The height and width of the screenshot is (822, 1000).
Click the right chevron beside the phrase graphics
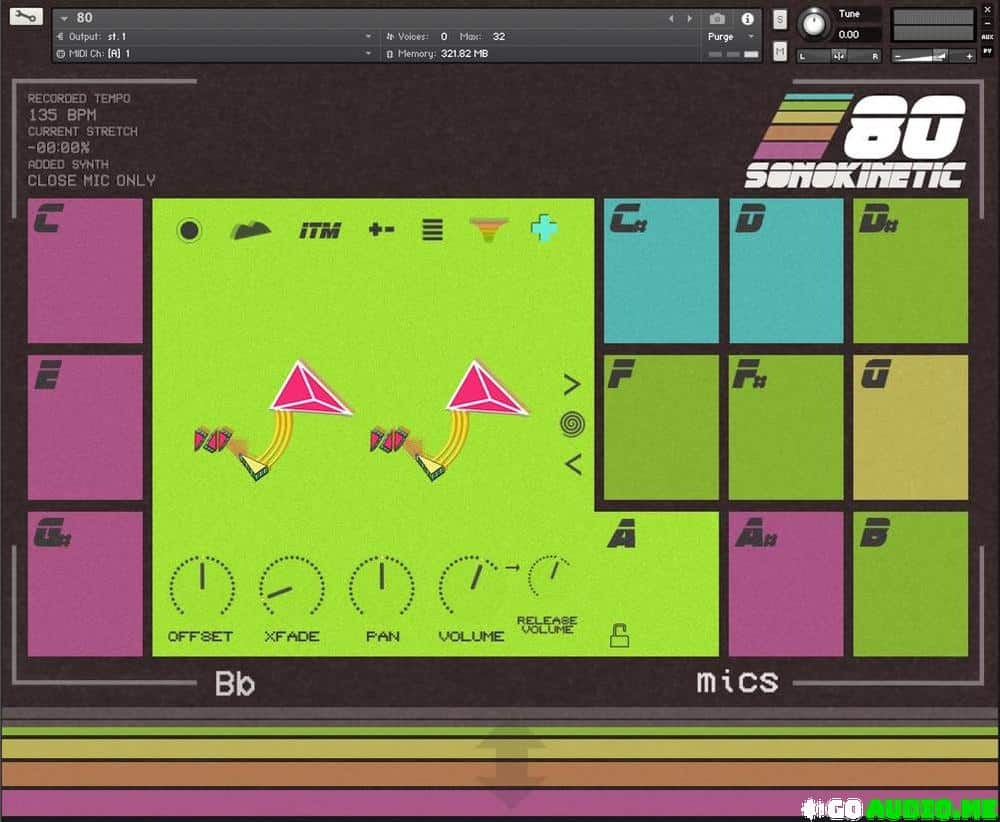point(572,384)
